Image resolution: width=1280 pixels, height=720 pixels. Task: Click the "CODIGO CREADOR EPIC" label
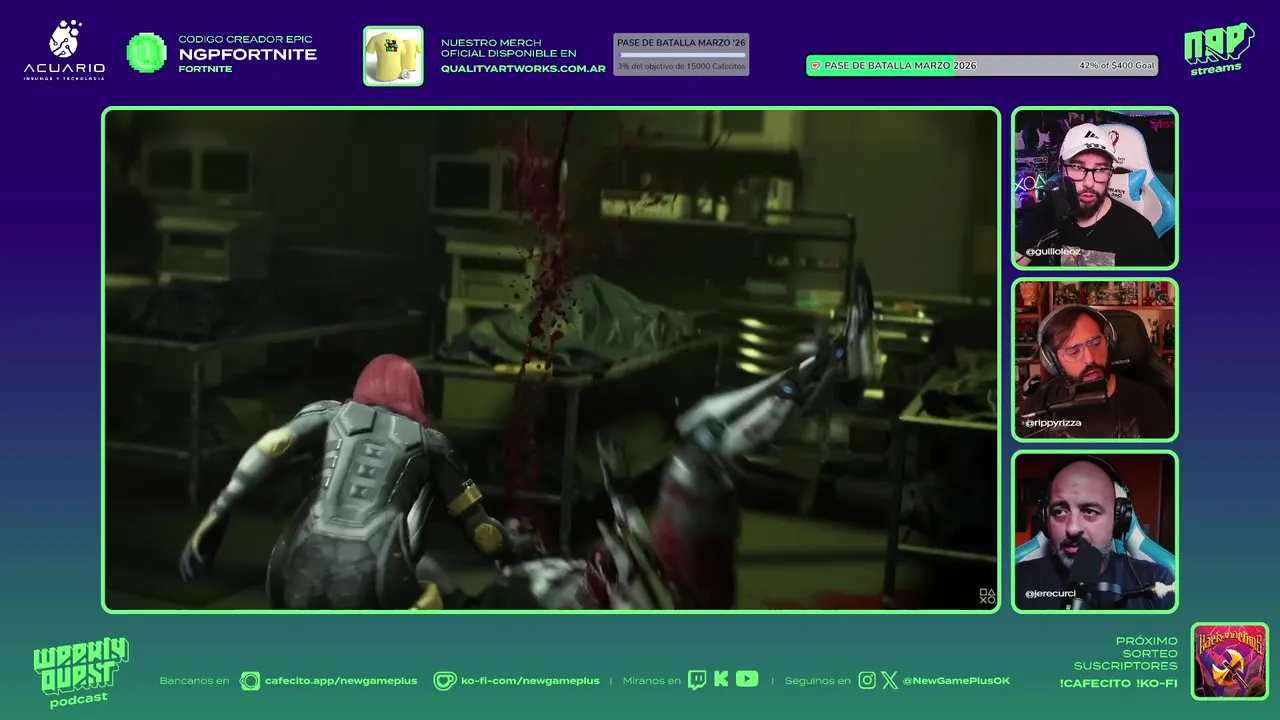click(245, 39)
